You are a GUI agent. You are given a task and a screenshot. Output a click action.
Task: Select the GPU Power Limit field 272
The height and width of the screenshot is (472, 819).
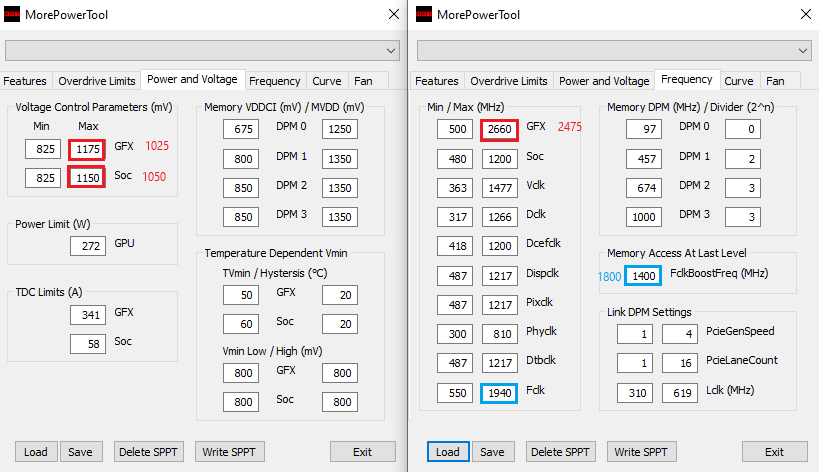click(88, 246)
